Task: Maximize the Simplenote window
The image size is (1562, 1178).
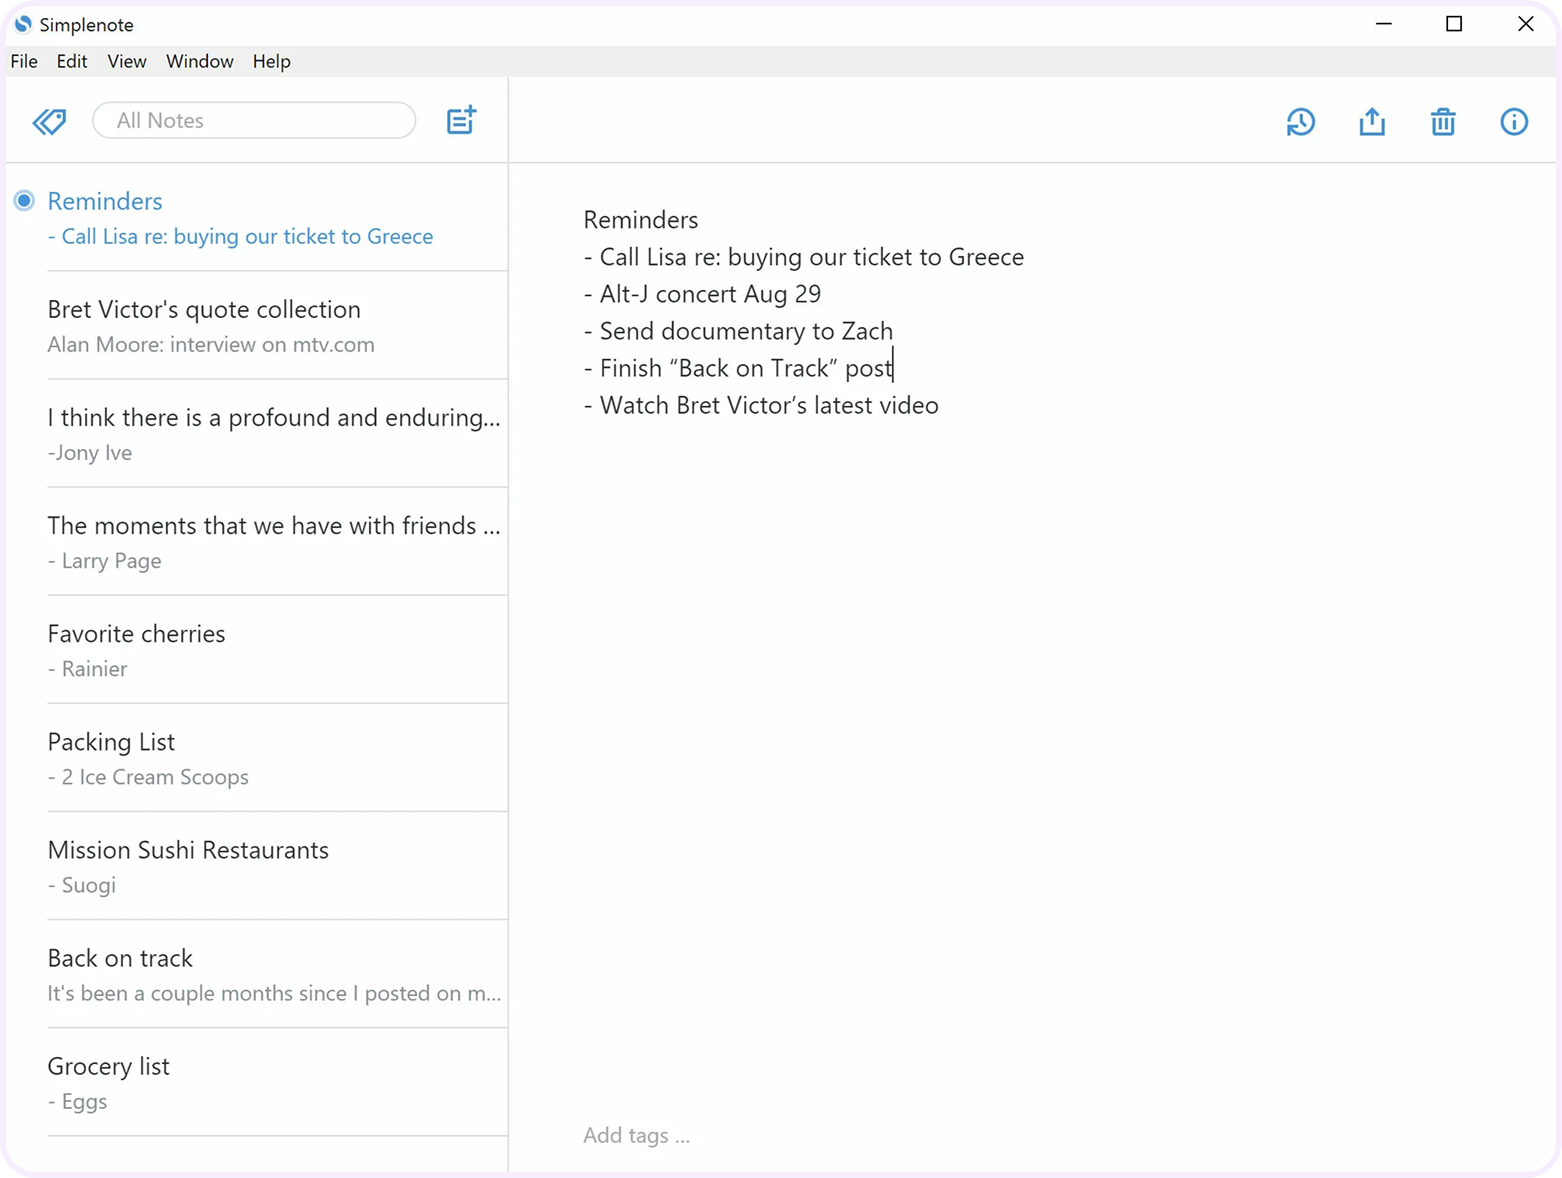Action: pyautogui.click(x=1454, y=24)
